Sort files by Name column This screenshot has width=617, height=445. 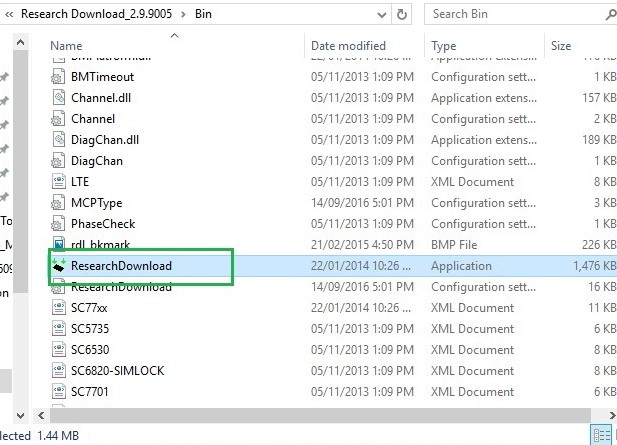66,46
